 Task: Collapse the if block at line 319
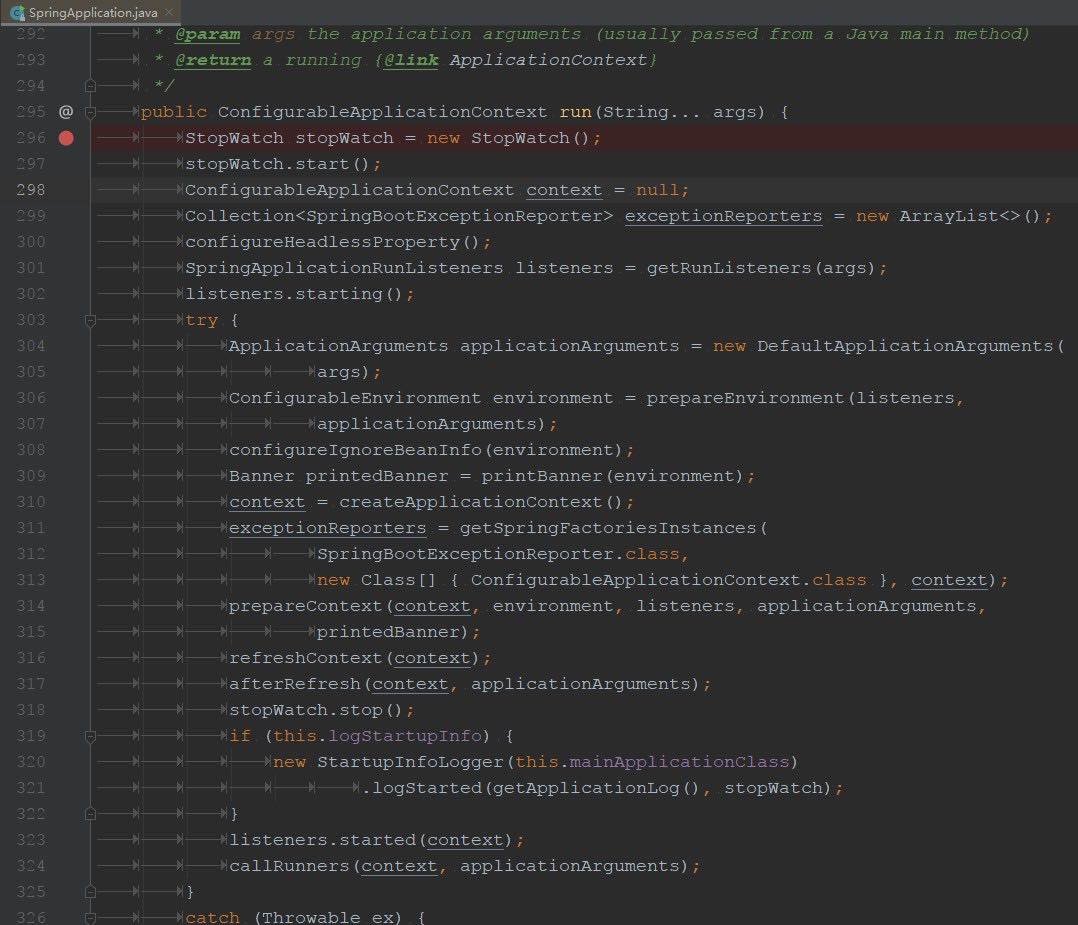tap(90, 737)
